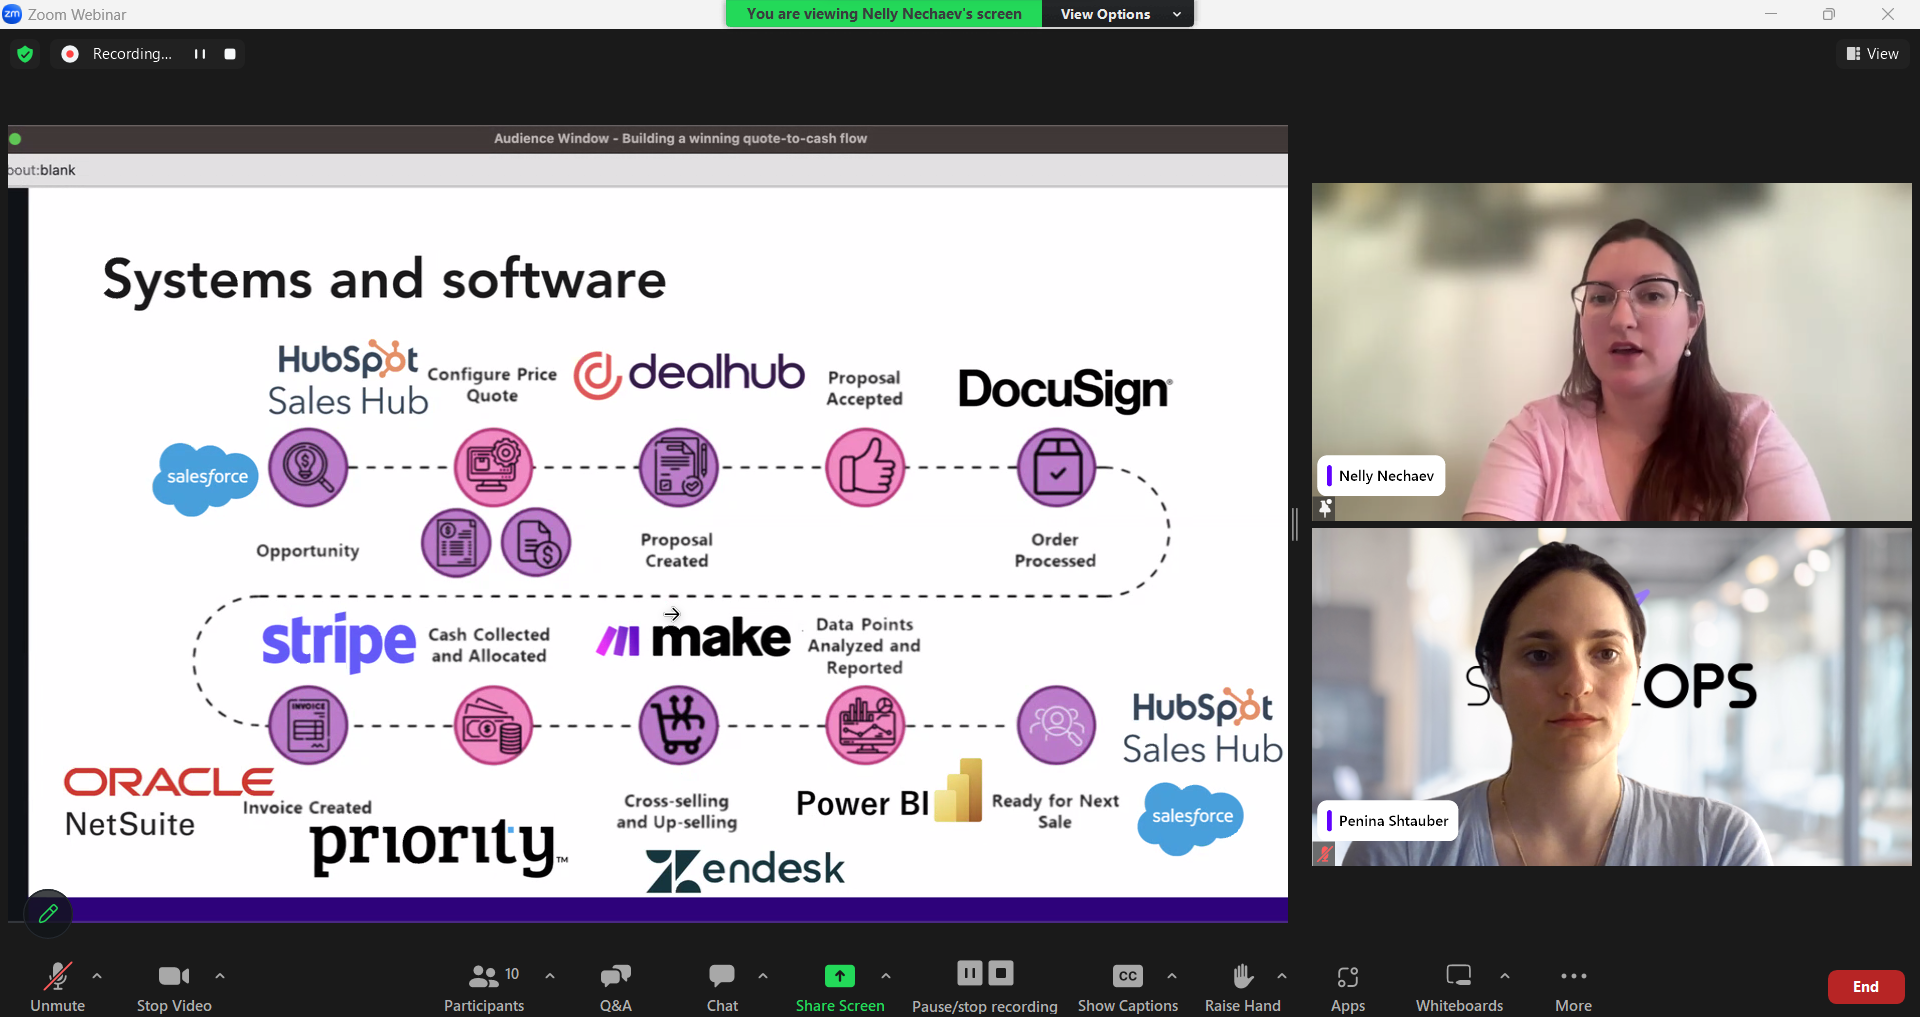
Task: Stop recording in bottom toolbar
Action: 1001,973
